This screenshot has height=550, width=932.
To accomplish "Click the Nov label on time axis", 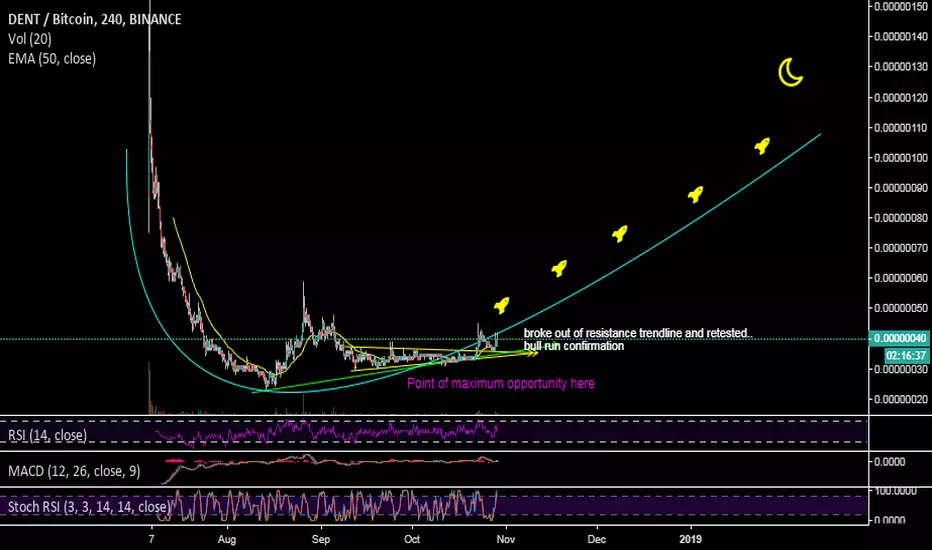I will pyautogui.click(x=506, y=539).
